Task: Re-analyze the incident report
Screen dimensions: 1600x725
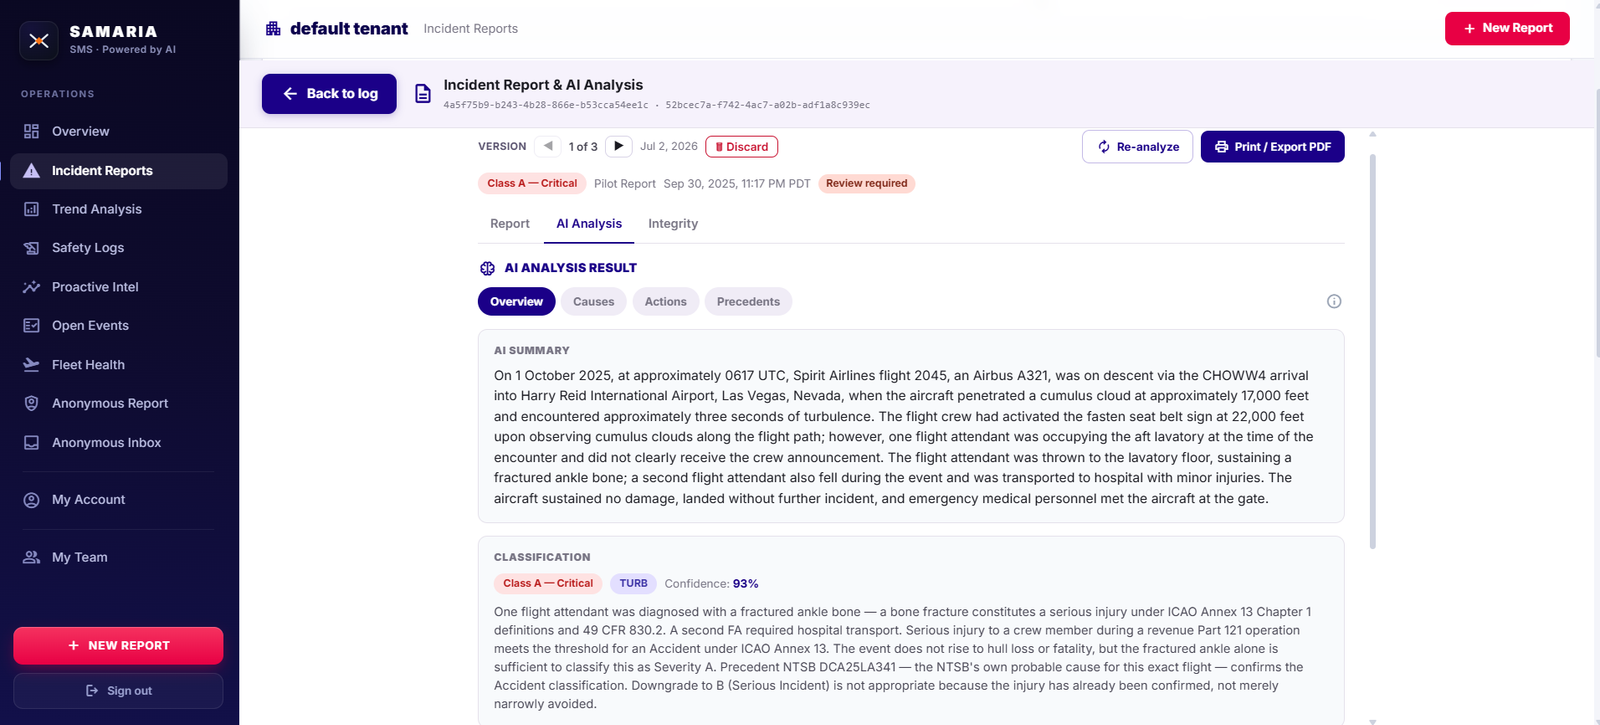Action: [1138, 147]
